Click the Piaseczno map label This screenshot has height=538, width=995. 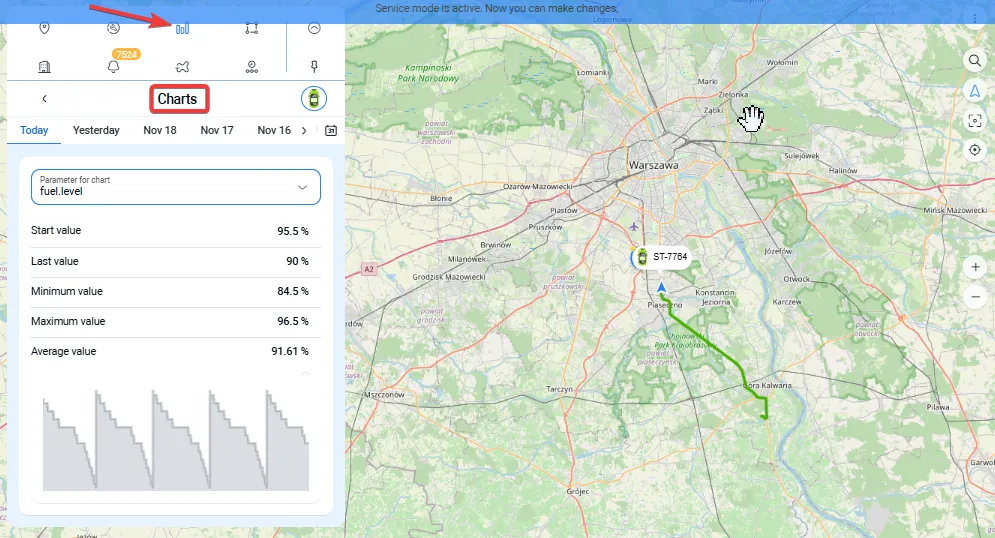tap(664, 305)
